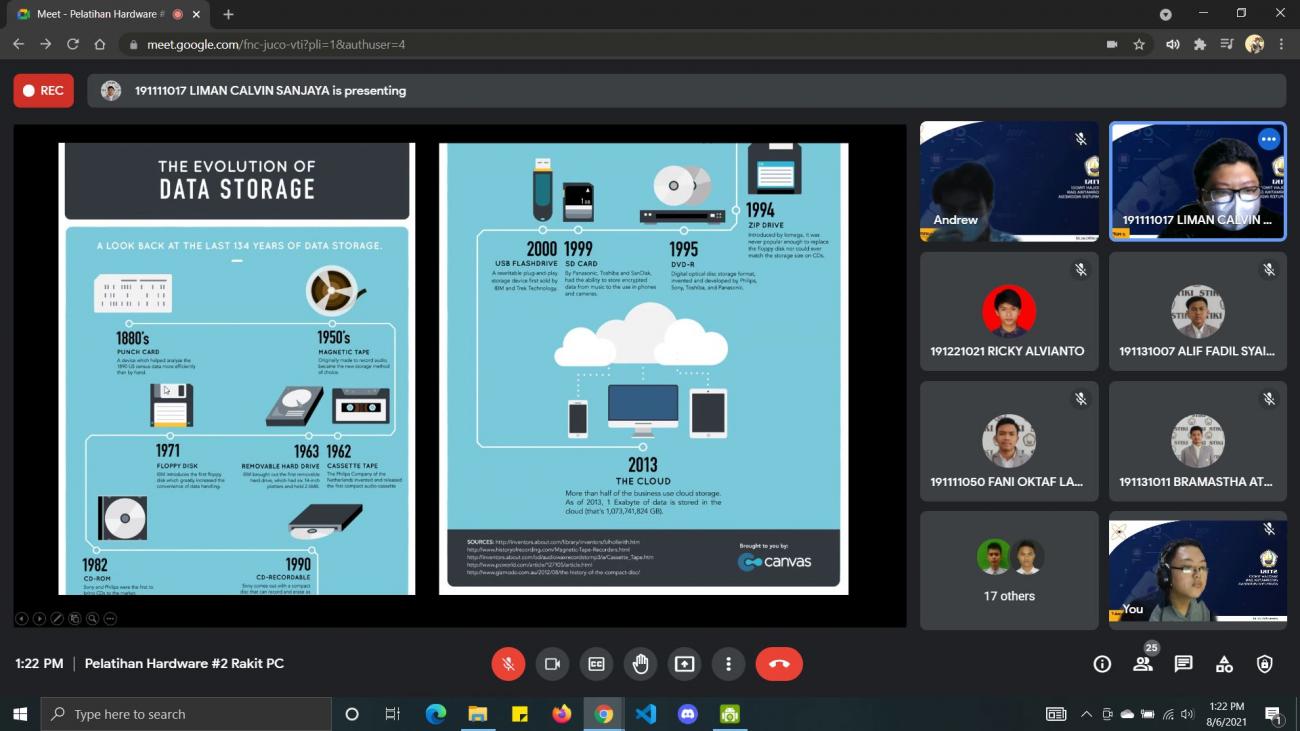Open options on Liman Calvin's video tile
The width and height of the screenshot is (1300, 731).
1268,140
